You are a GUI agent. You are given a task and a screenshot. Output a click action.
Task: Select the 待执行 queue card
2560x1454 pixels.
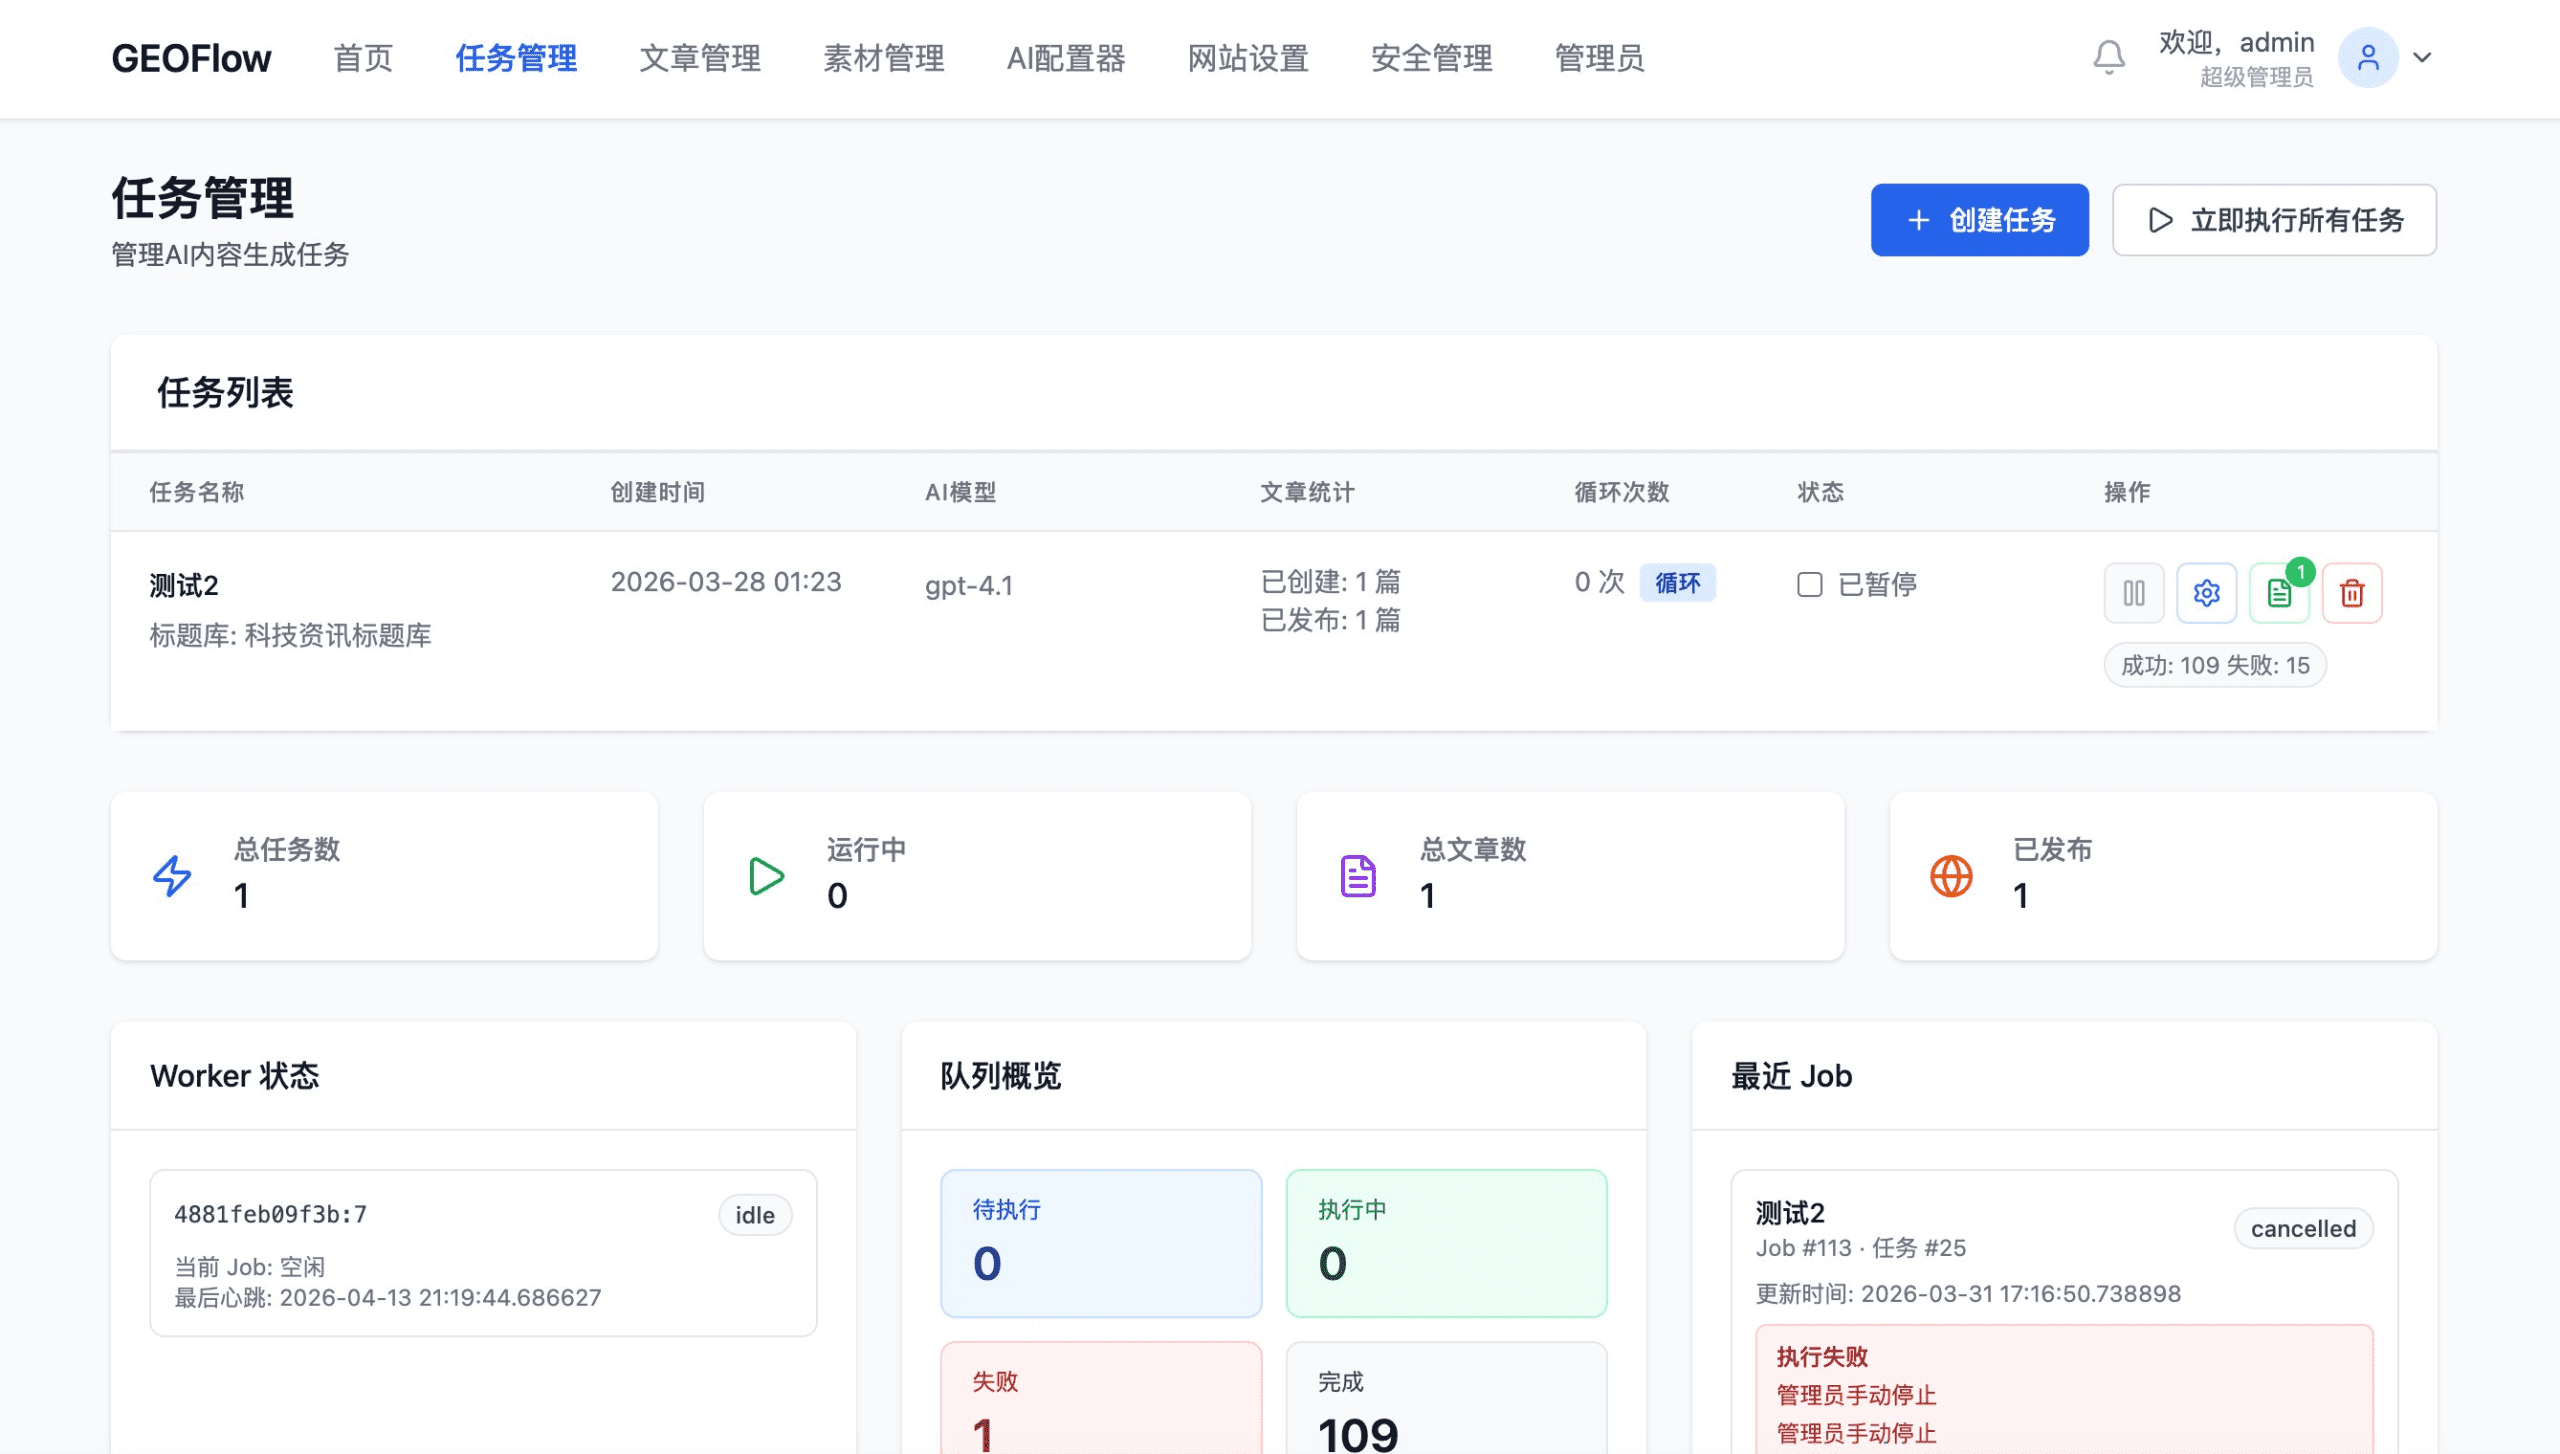coord(1101,1243)
